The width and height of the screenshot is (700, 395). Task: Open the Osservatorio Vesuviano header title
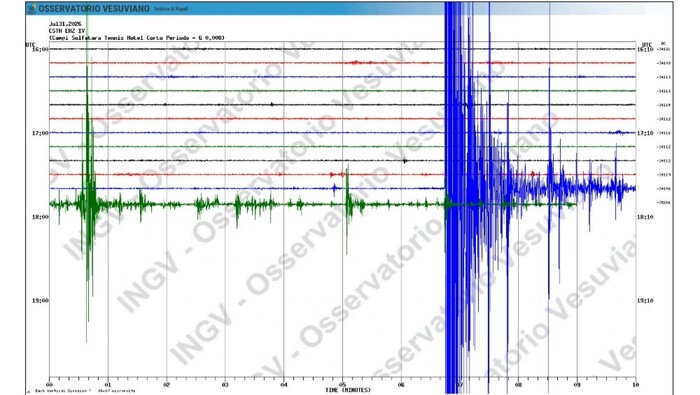coord(94,9)
